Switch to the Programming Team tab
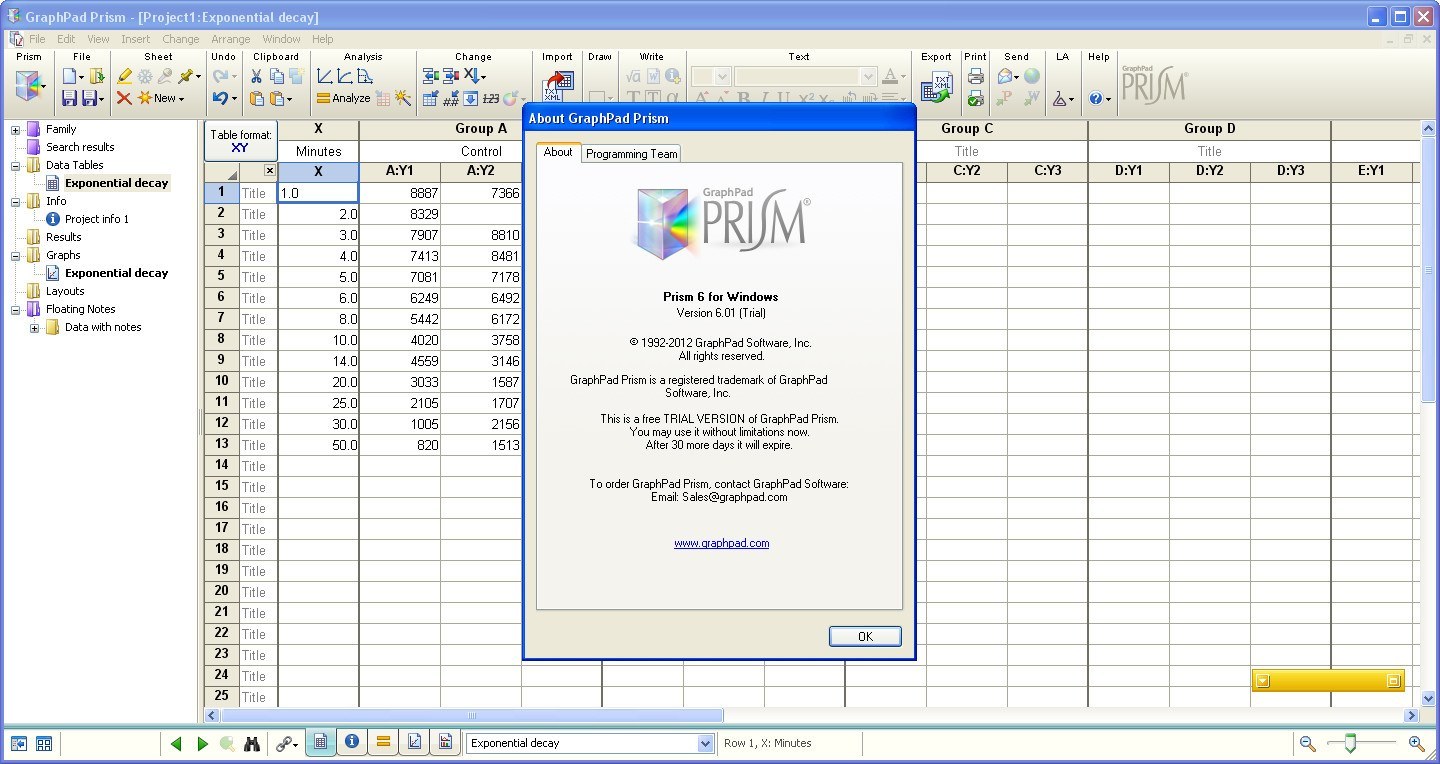 point(631,153)
